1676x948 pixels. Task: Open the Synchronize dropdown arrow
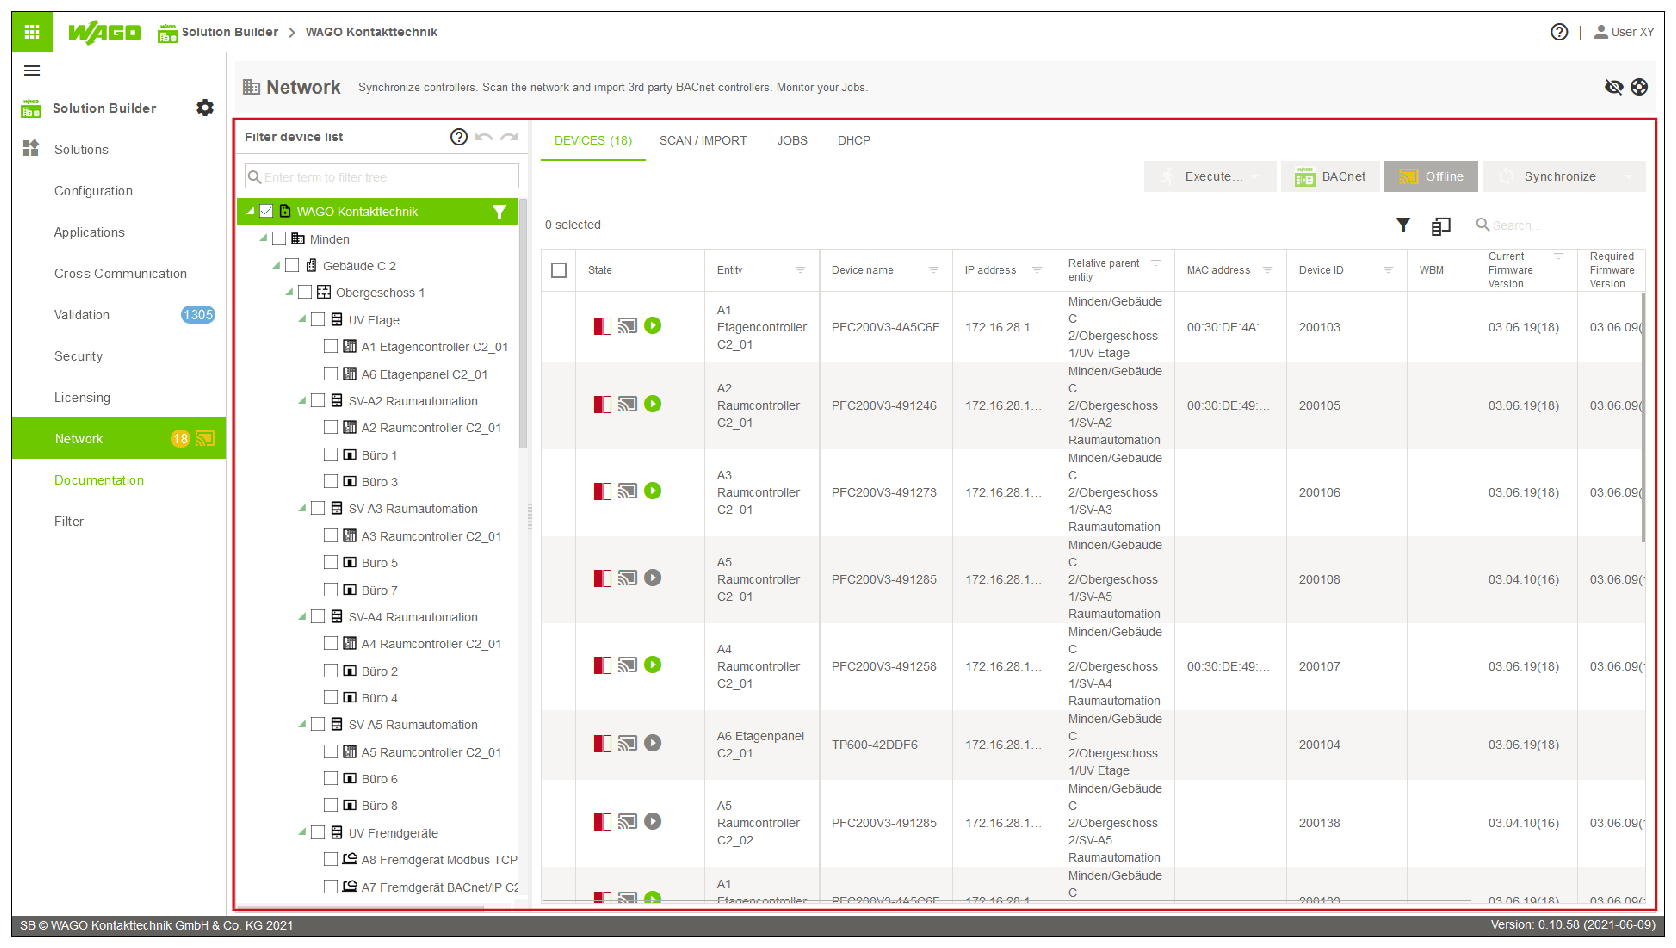pos(1630,177)
